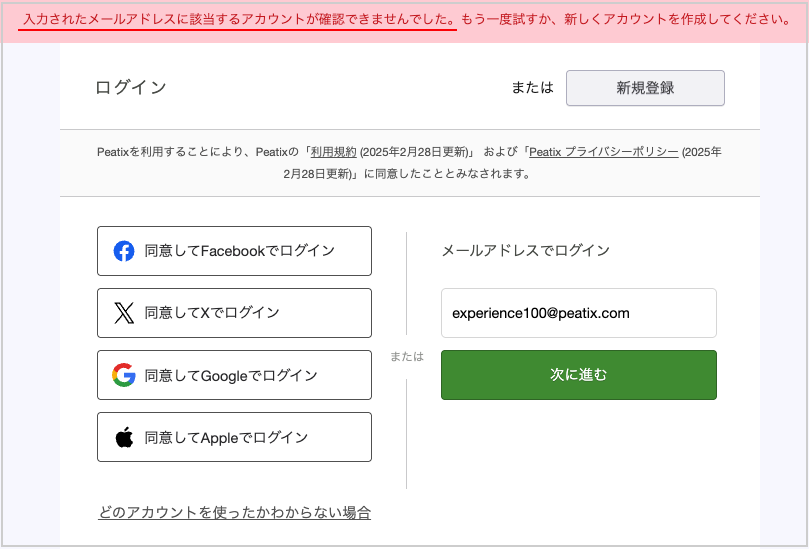This screenshot has width=809, height=549.
Task: Click the Google logo icon
Action: click(x=124, y=375)
